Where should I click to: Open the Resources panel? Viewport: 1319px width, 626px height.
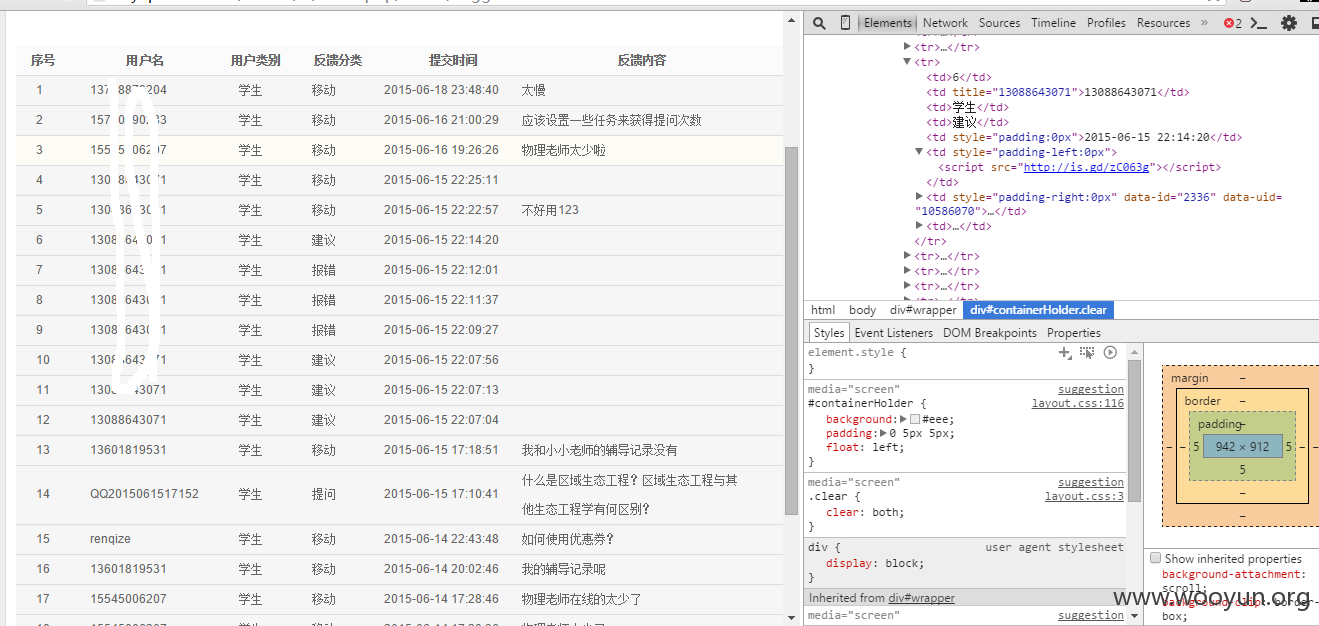pyautogui.click(x=1163, y=23)
